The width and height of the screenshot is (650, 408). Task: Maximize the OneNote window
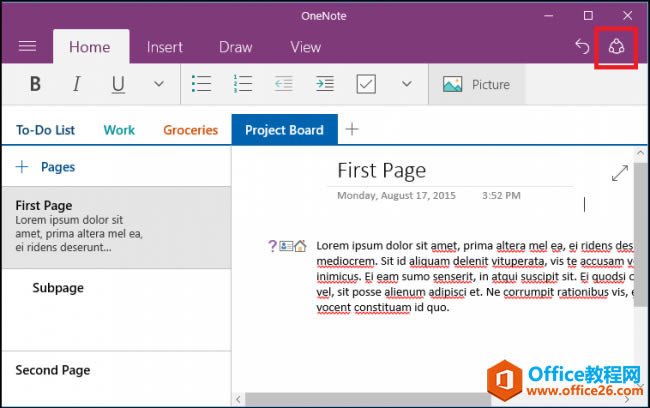pos(588,16)
